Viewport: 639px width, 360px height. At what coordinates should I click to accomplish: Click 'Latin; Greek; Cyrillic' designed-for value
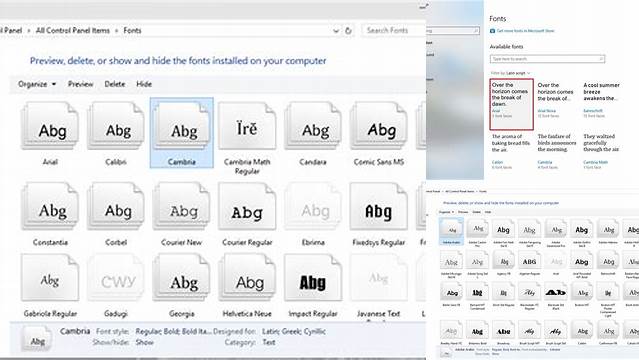click(294, 331)
